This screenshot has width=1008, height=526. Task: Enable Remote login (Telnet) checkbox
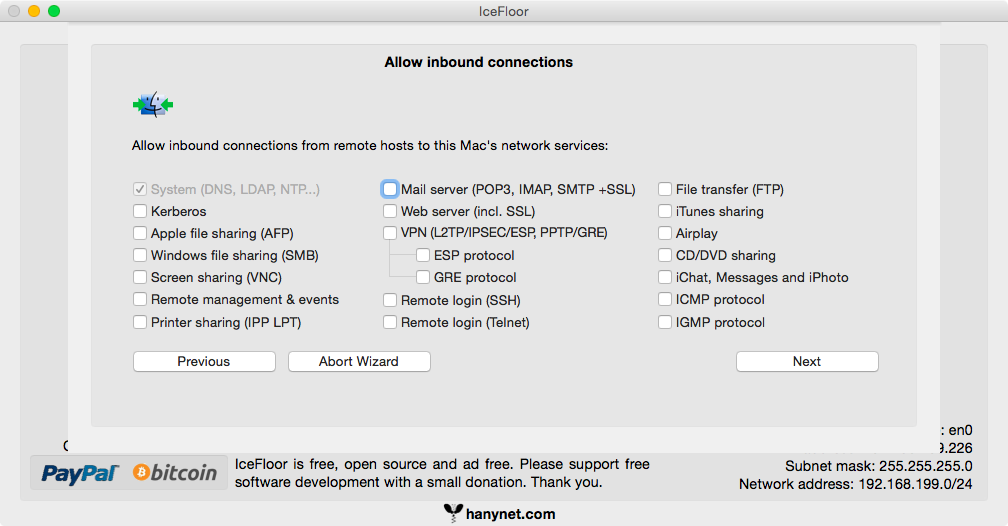(390, 322)
